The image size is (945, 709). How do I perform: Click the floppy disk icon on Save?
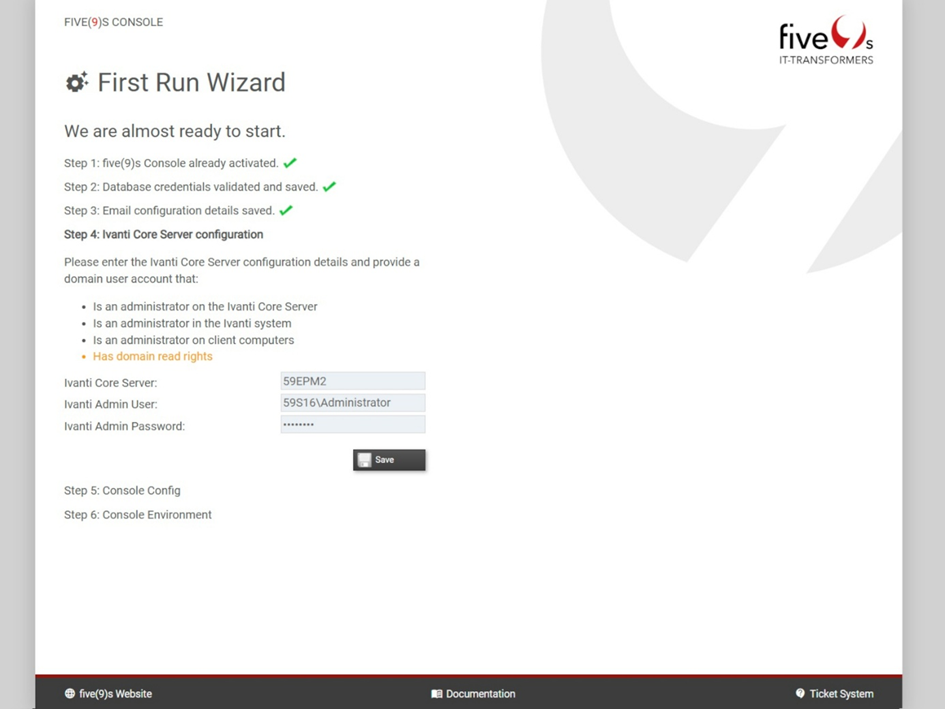pos(364,460)
